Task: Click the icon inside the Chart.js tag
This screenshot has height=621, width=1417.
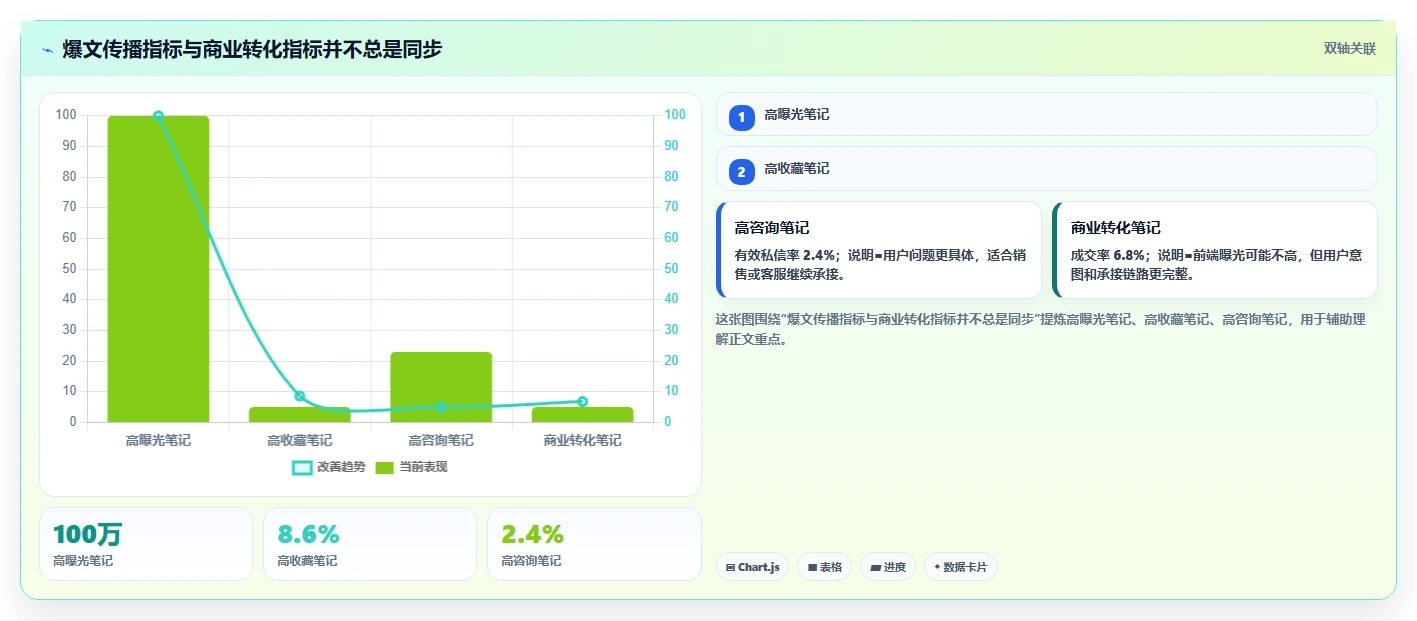Action: point(731,567)
